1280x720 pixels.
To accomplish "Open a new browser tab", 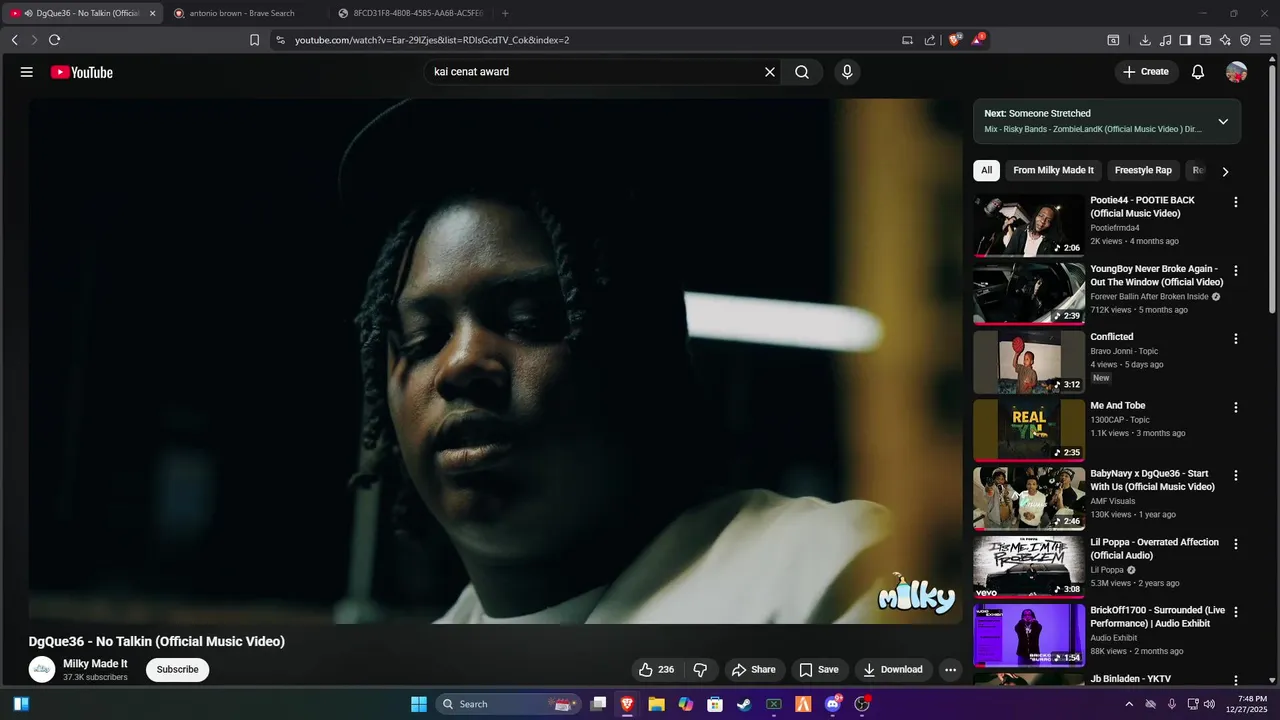I will pyautogui.click(x=505, y=13).
